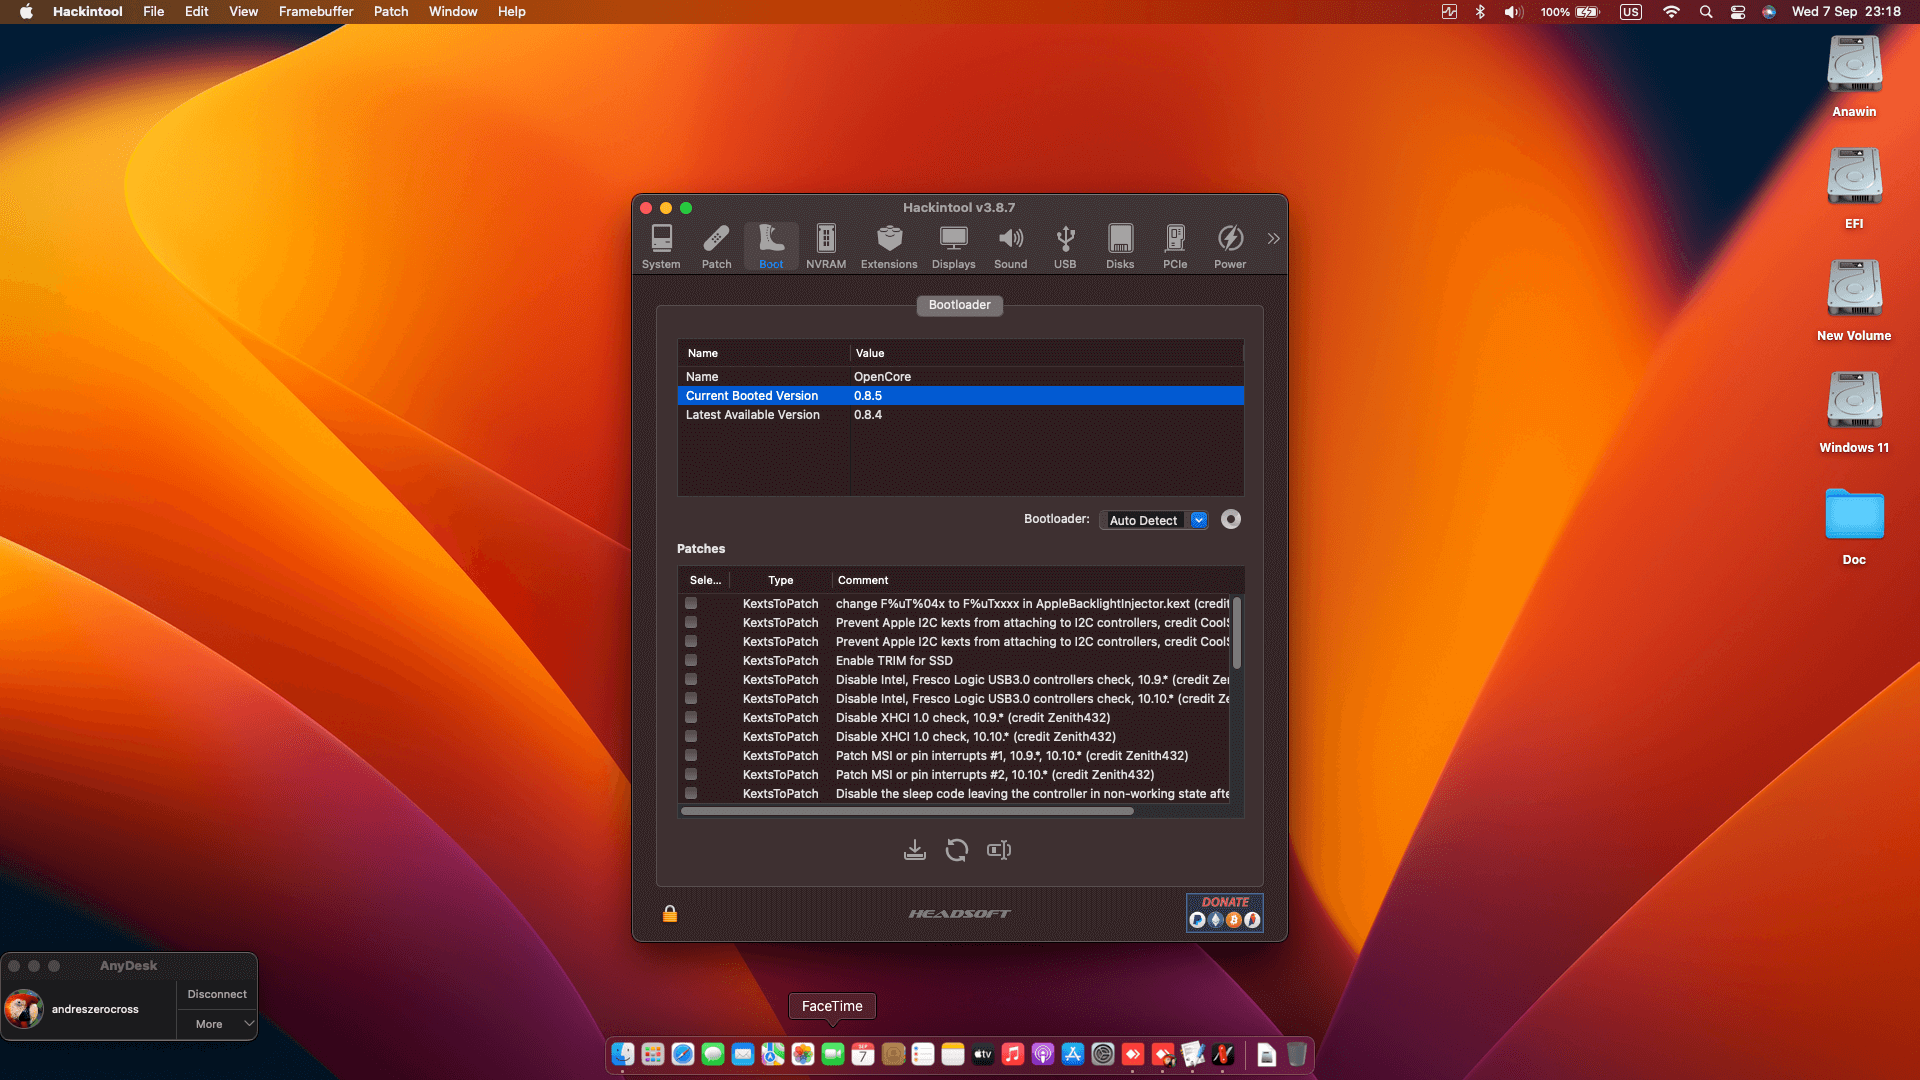Check the Disable XHCI 1.0 check 10.10 checkbox

click(691, 736)
